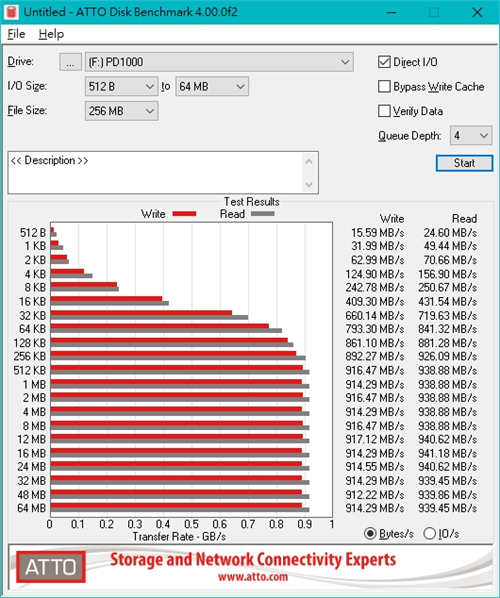The image size is (500, 598).
Task: Click the write value 917.12 MB/s
Action: 375,439
